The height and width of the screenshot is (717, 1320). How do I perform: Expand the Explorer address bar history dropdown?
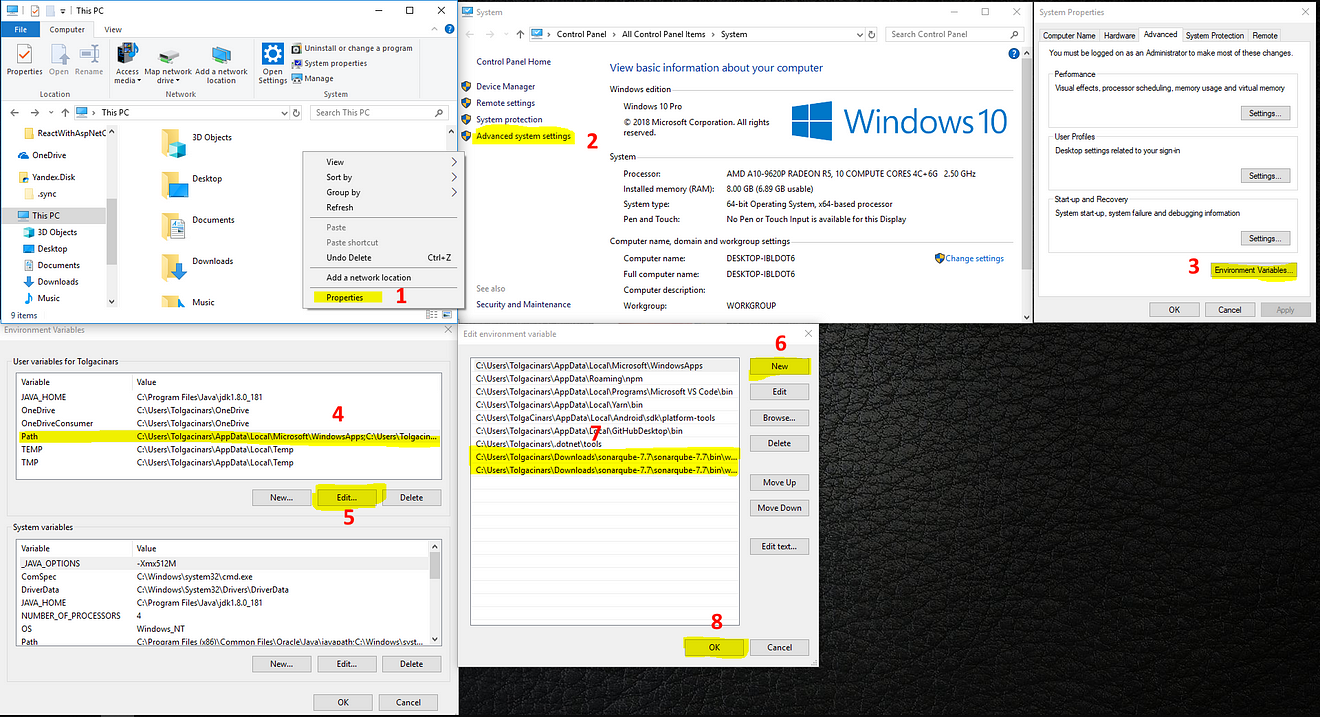pyautogui.click(x=285, y=113)
